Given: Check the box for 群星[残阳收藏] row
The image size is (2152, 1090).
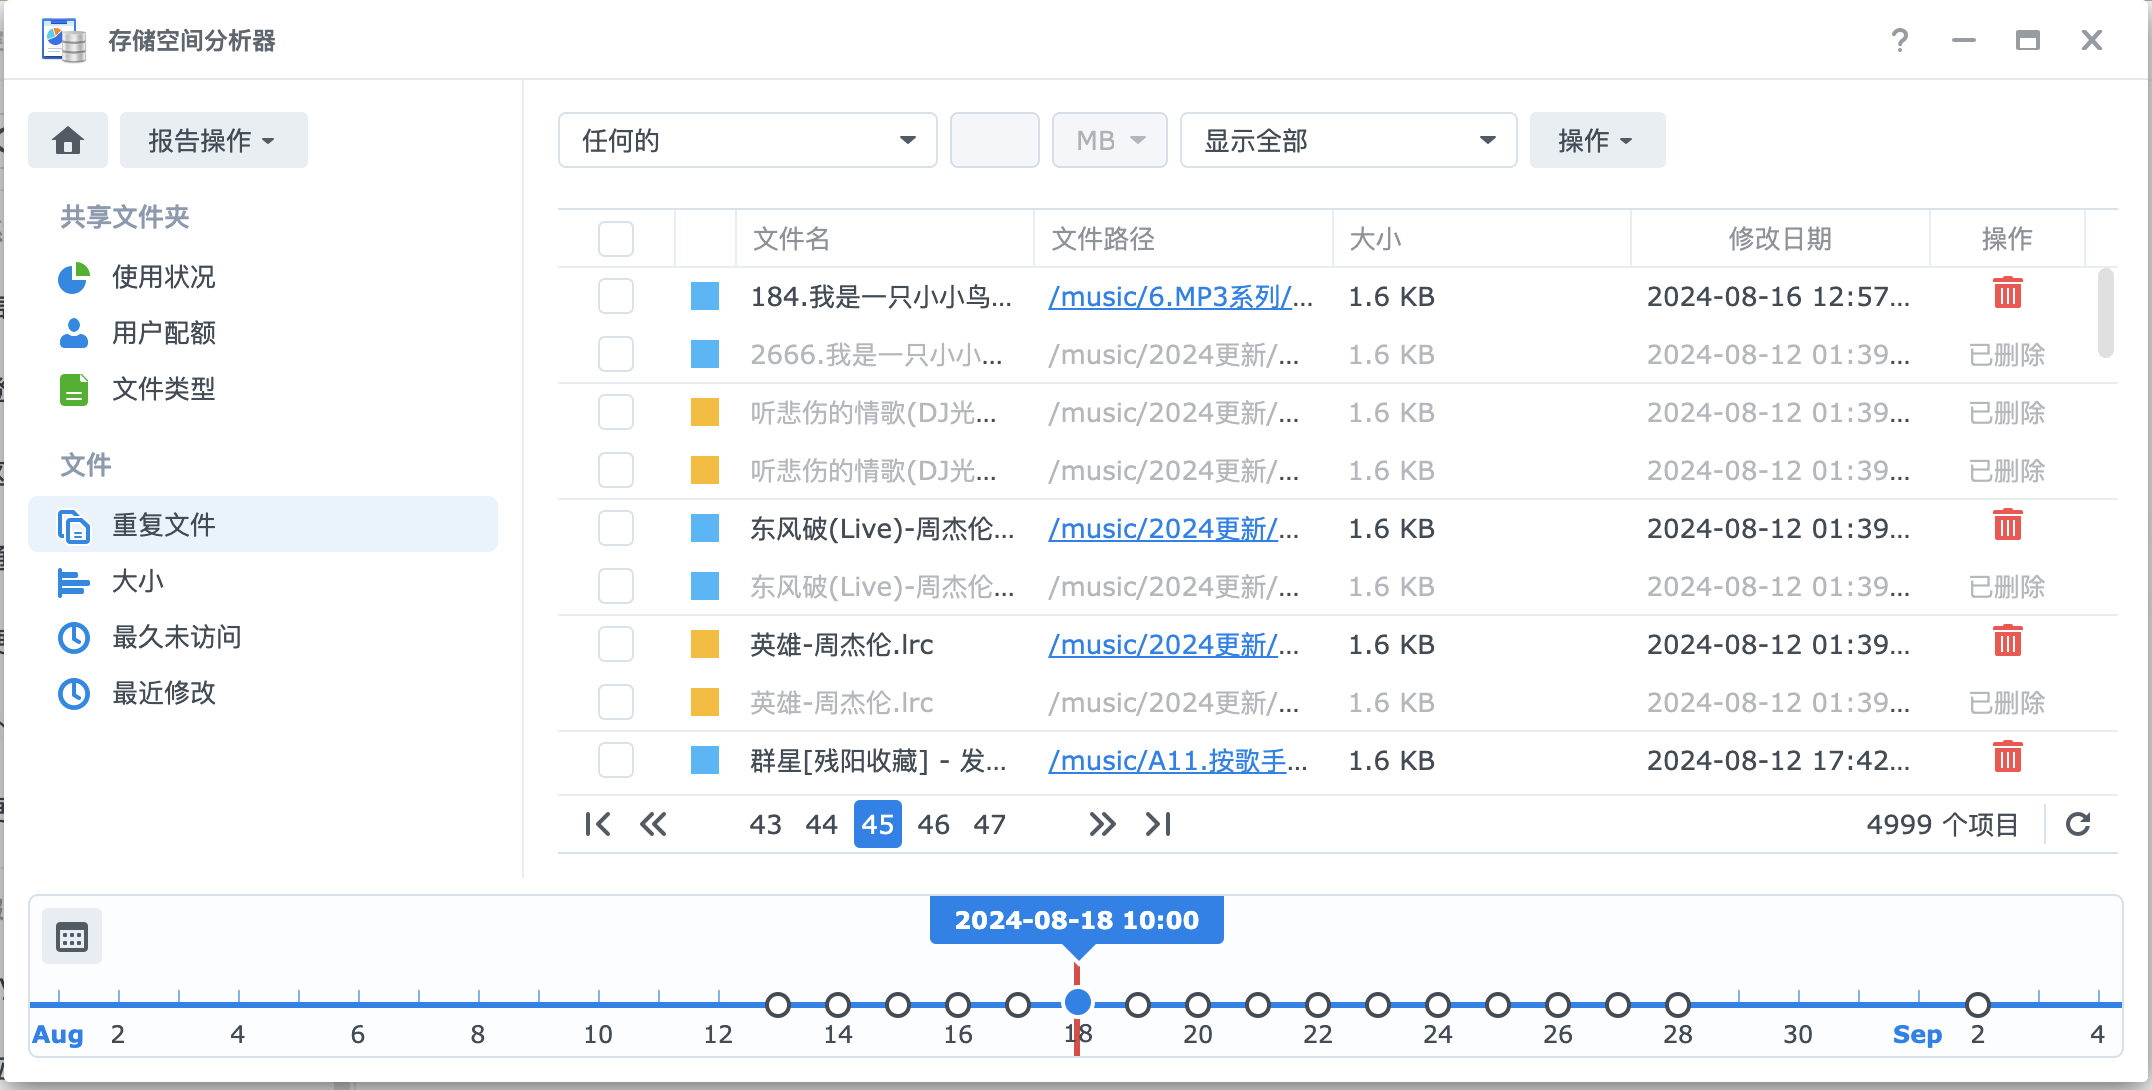Looking at the screenshot, I should click(x=616, y=760).
